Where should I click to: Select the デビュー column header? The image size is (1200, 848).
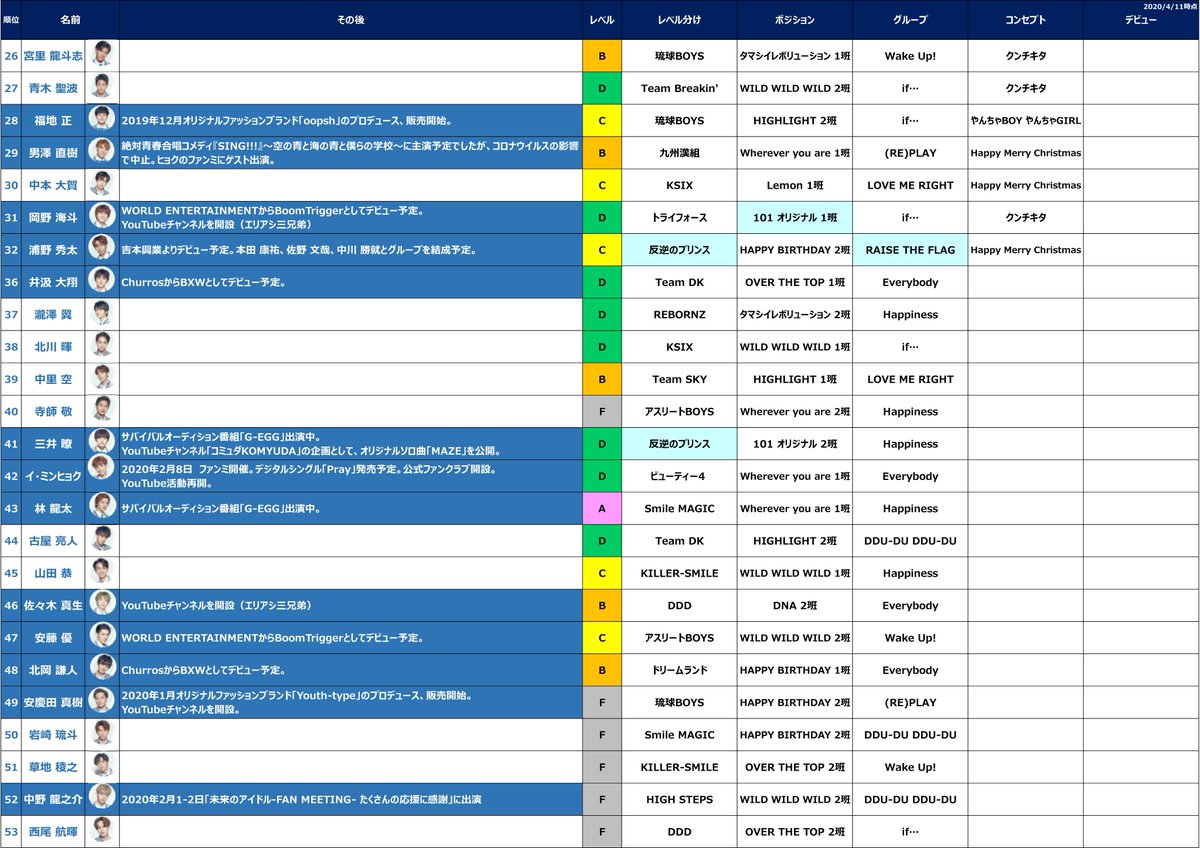click(1141, 20)
